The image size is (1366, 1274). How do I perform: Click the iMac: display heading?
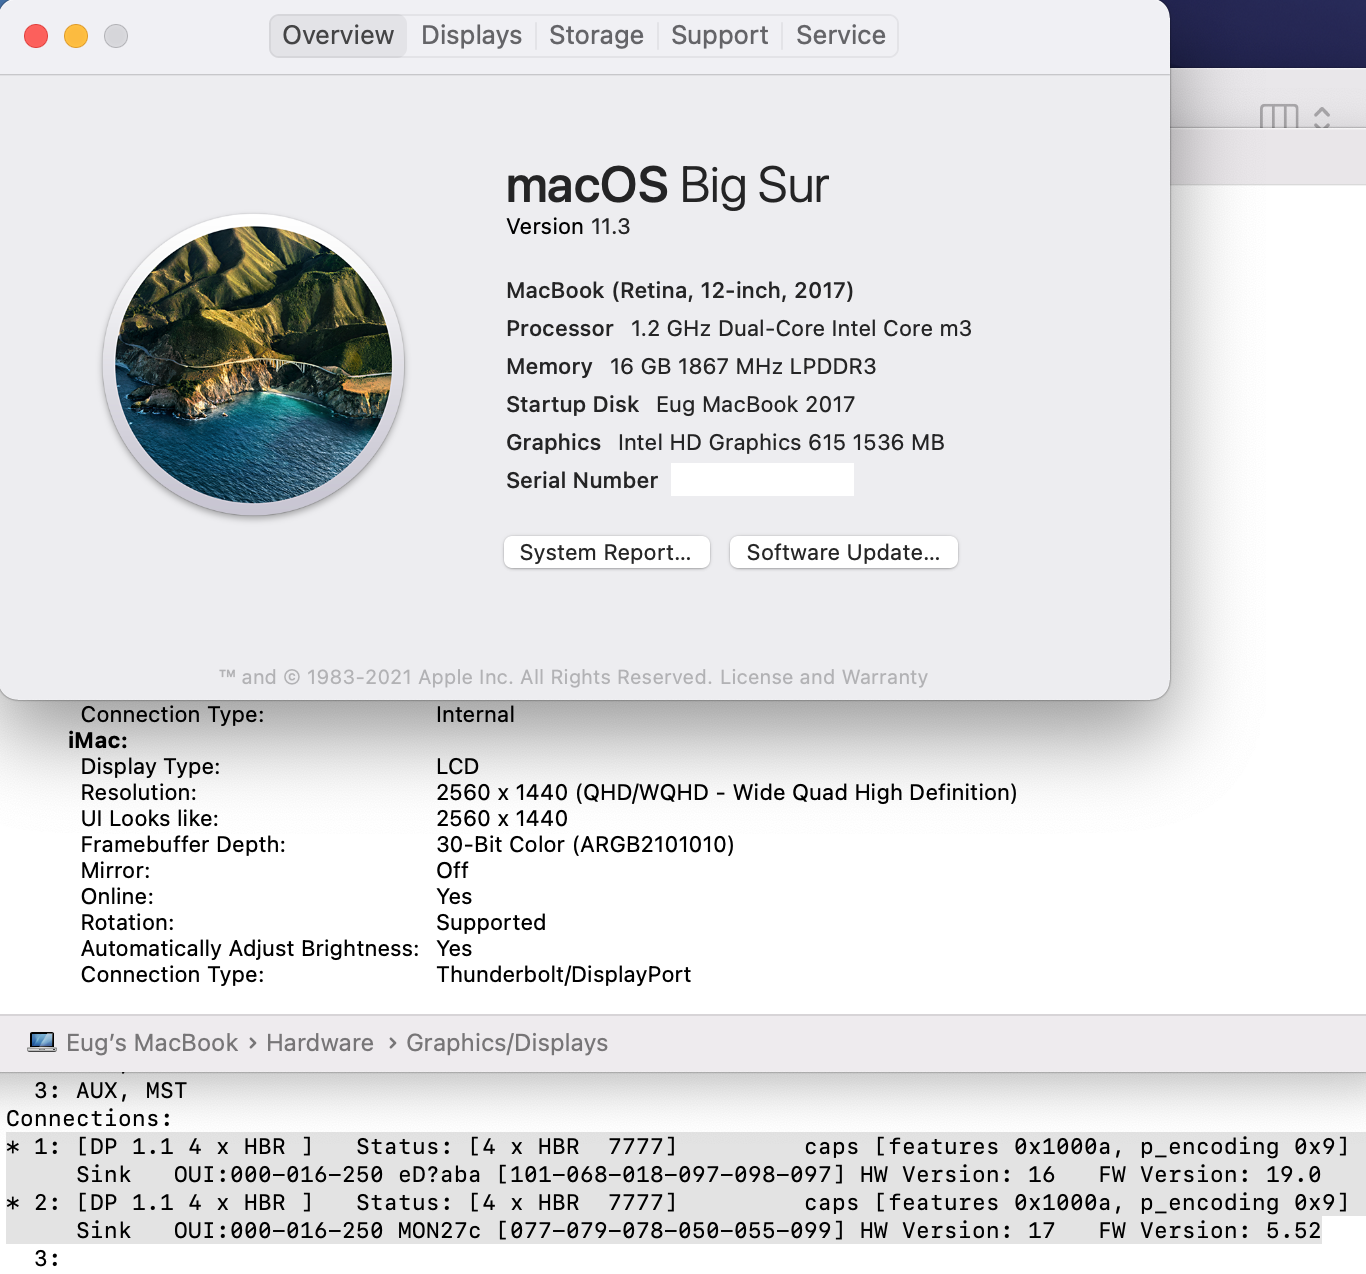(98, 740)
